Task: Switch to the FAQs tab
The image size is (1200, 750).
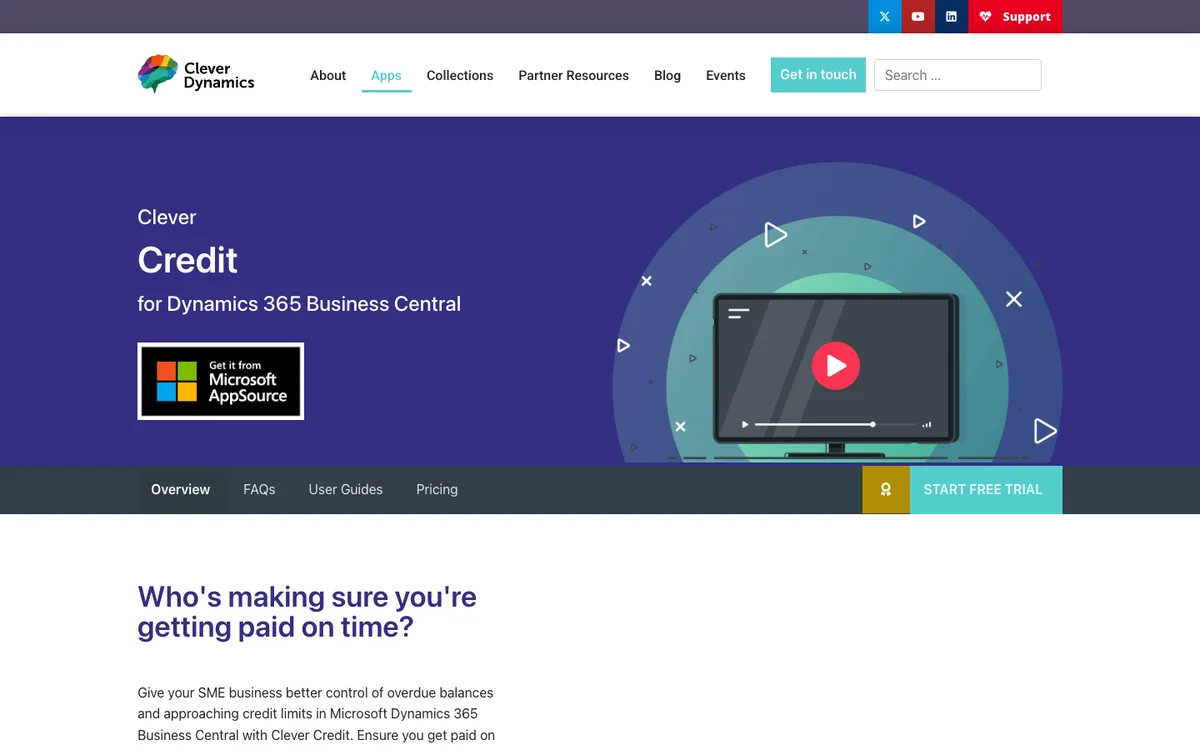Action: (x=259, y=490)
